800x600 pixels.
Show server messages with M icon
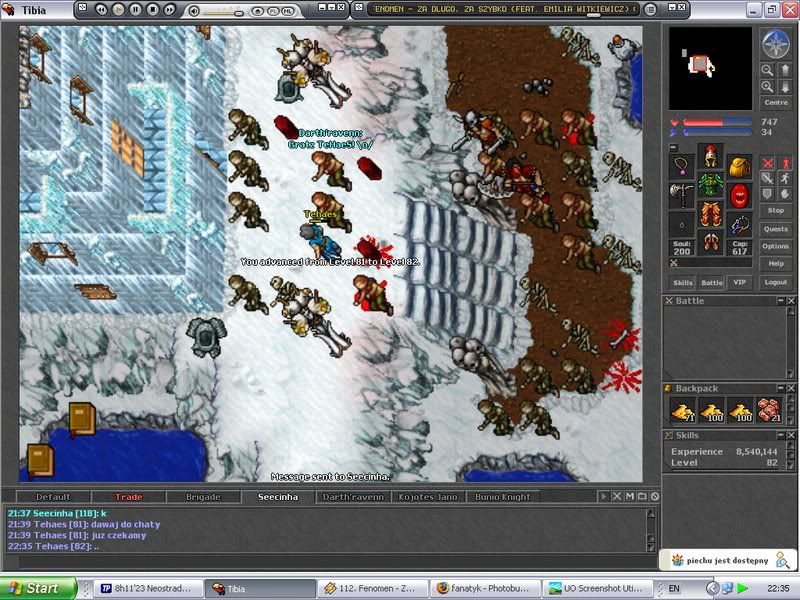[x=630, y=496]
